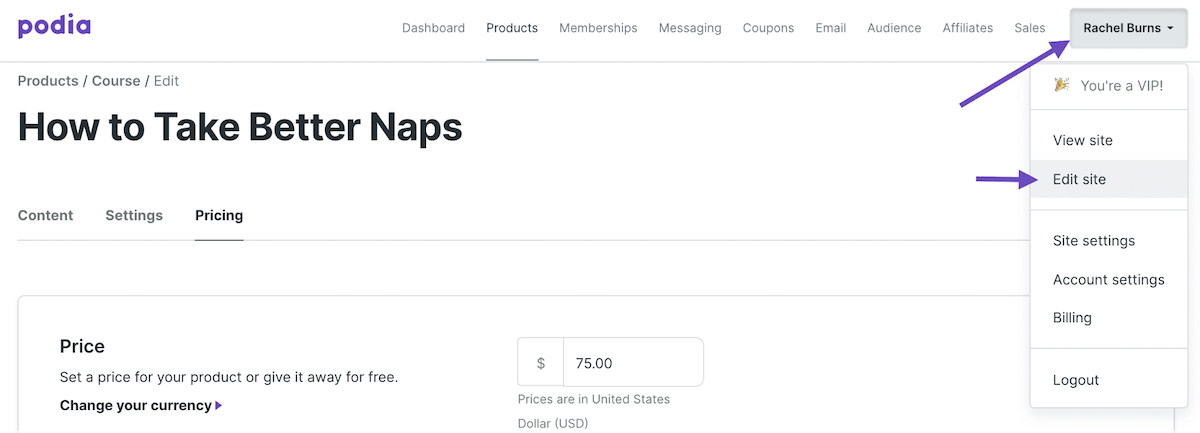This screenshot has width=1200, height=433.
Task: Switch to the Content tab
Action: point(45,215)
